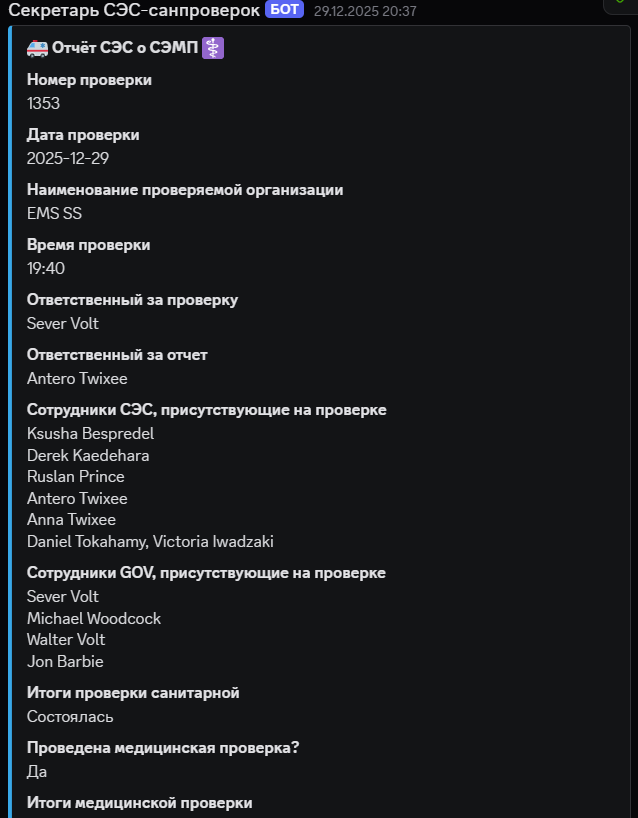This screenshot has height=818, width=638.
Task: Click the green icon in the top-right corner
Action: 620,4
